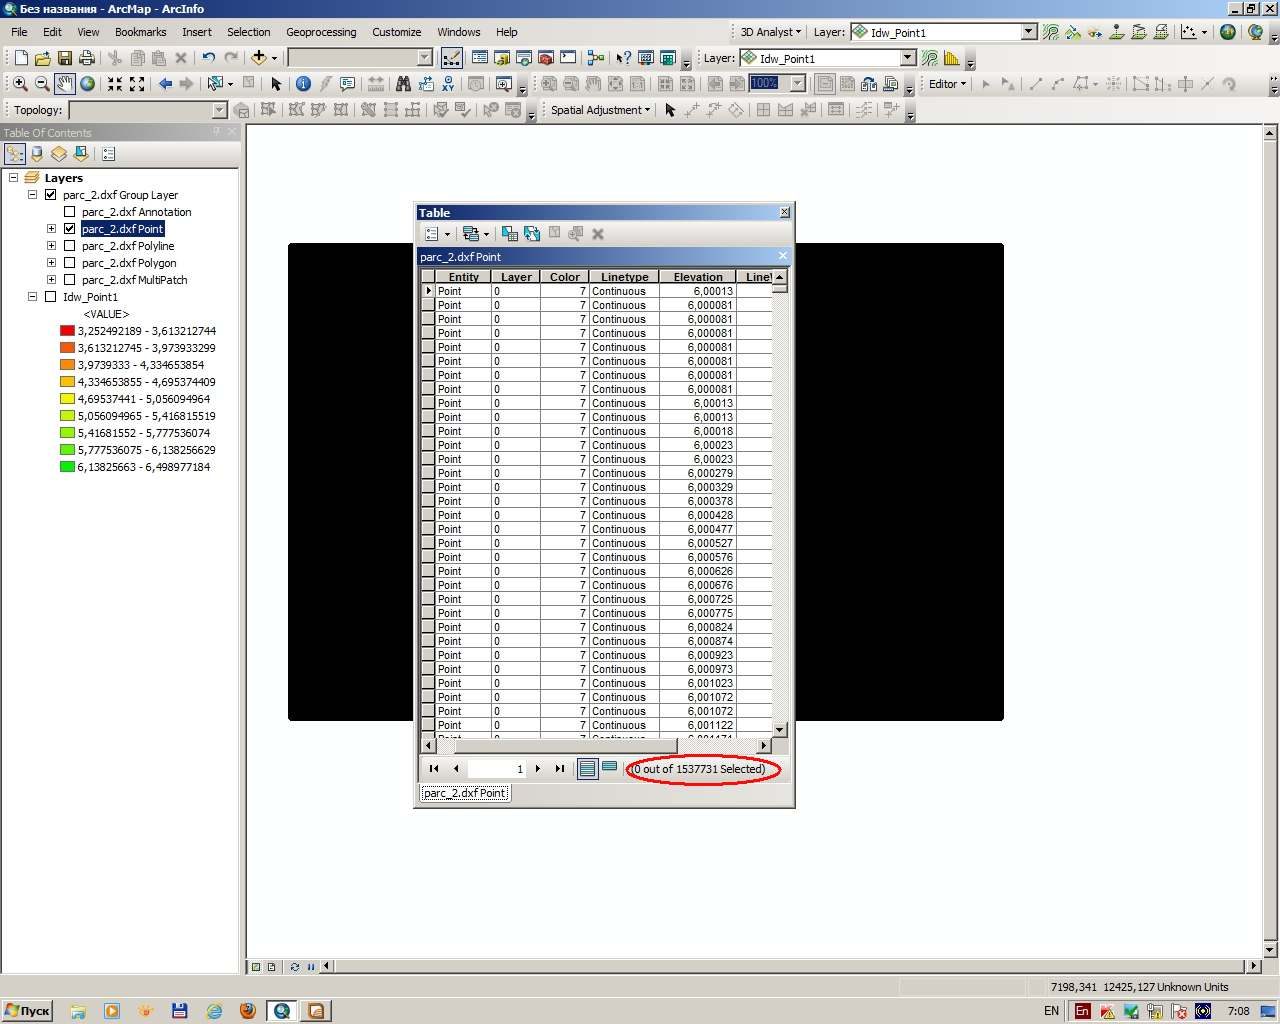Click the Пуск Start button

tap(27, 1011)
